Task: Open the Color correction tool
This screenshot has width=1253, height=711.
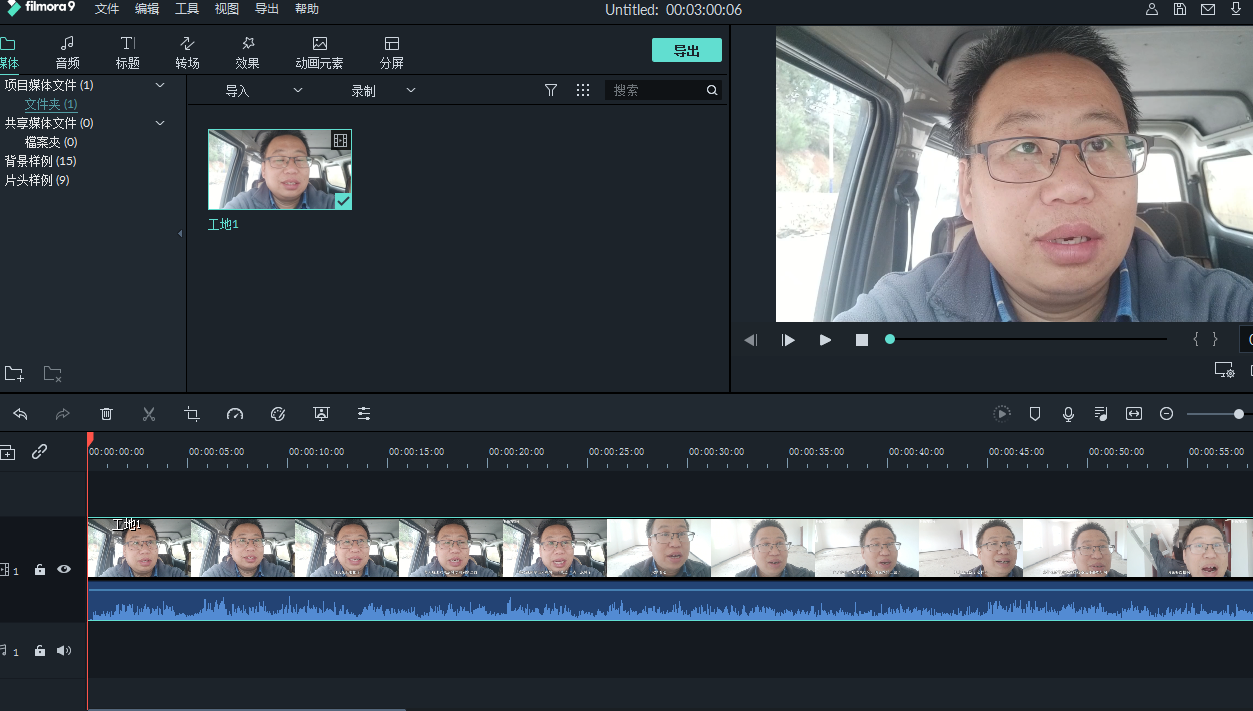Action: coord(278,413)
